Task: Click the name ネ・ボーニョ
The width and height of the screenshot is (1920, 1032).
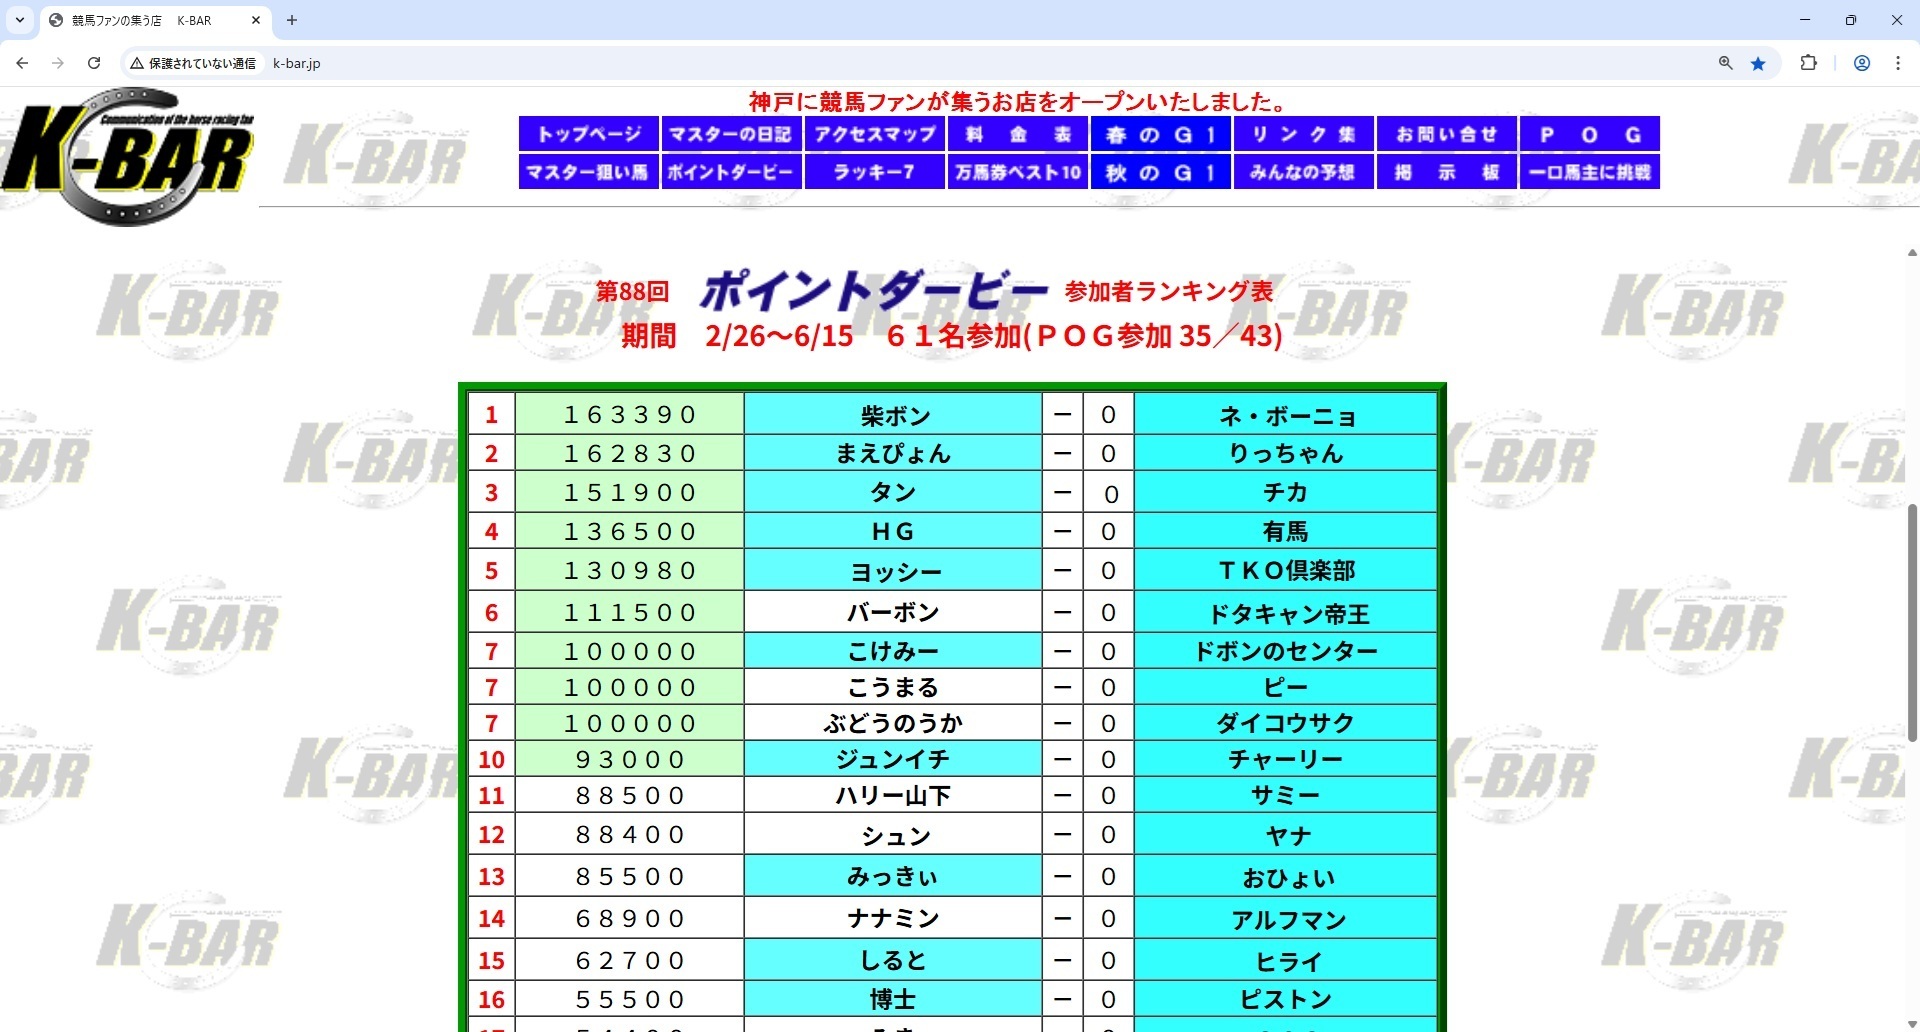Action: click(x=1287, y=415)
